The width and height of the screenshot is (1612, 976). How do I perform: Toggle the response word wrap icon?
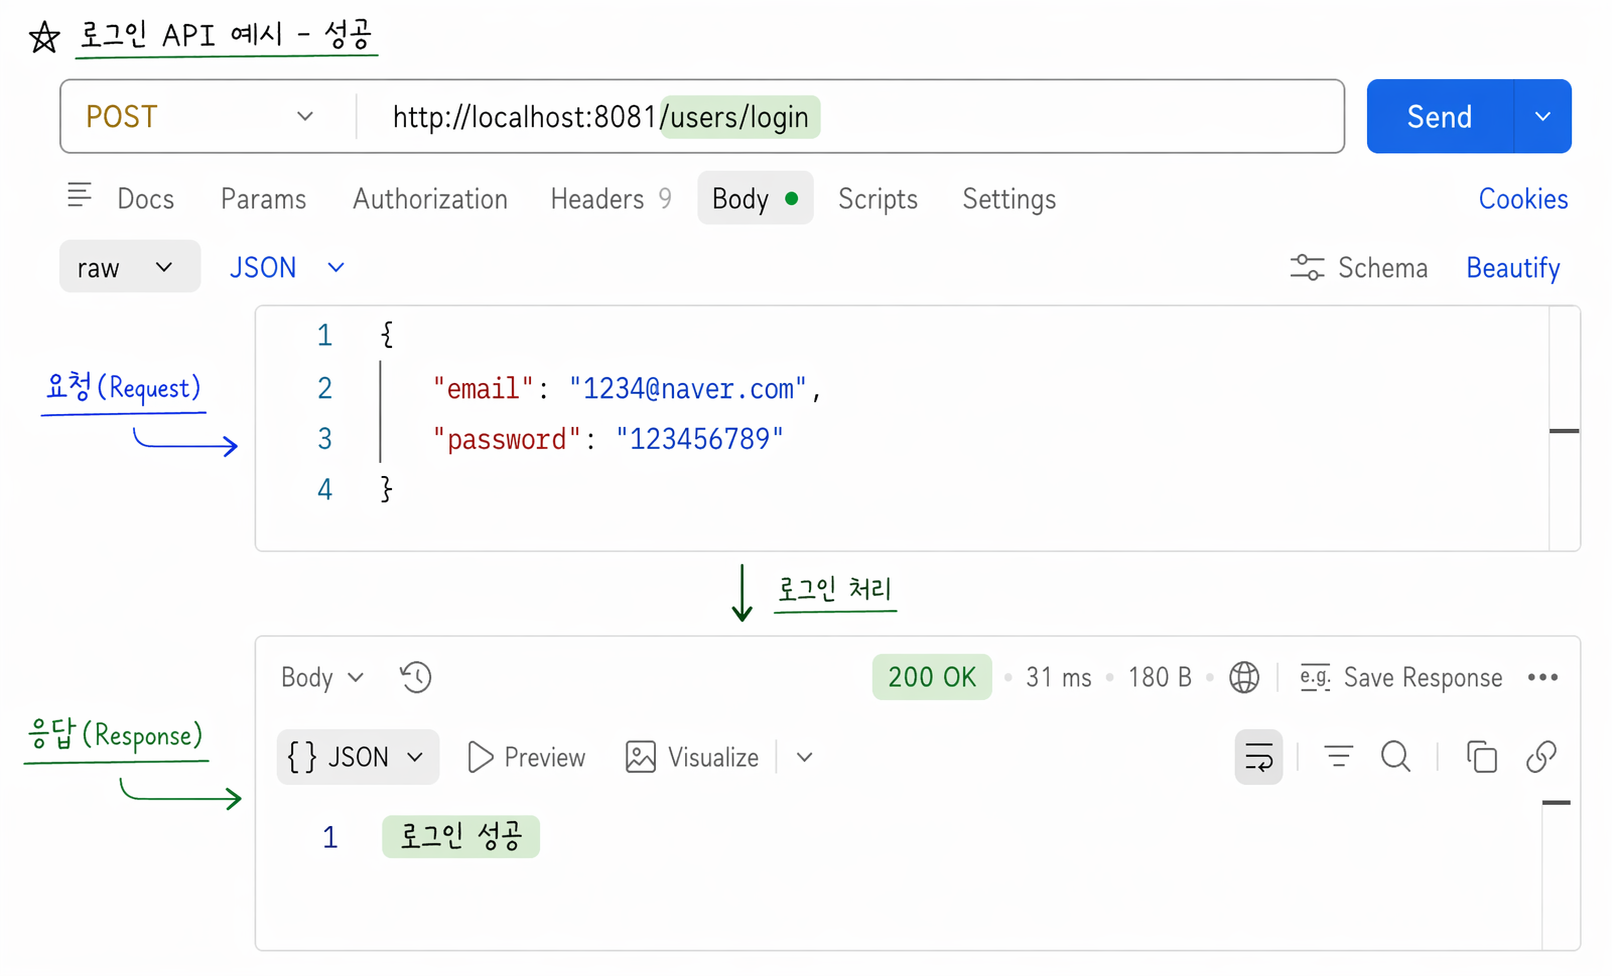[x=1259, y=757]
